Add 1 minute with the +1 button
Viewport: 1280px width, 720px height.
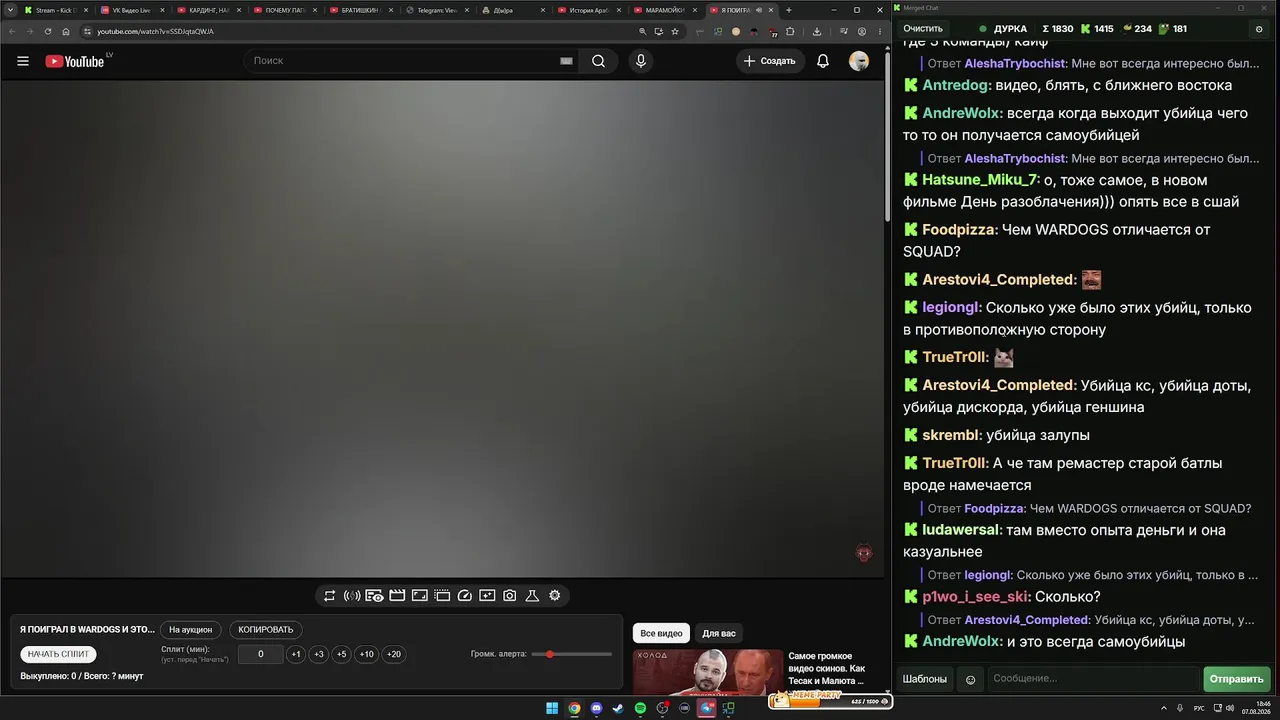(x=296, y=654)
